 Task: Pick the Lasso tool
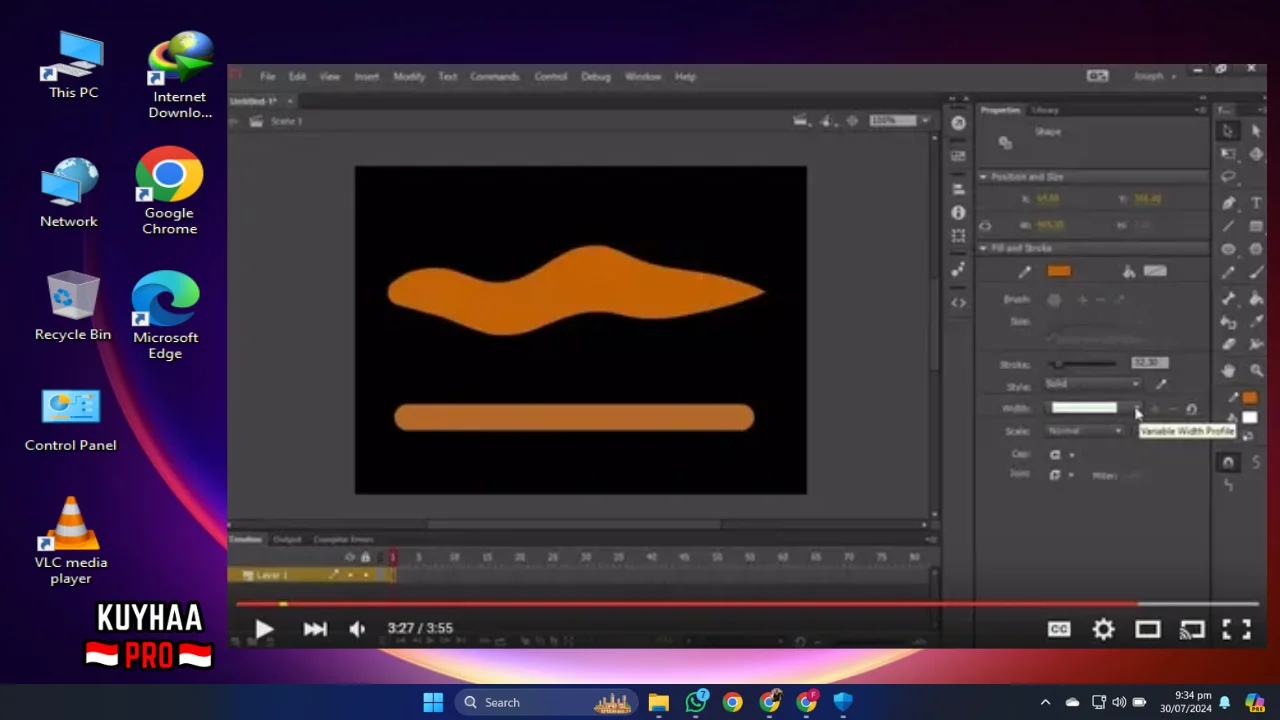click(x=1228, y=177)
